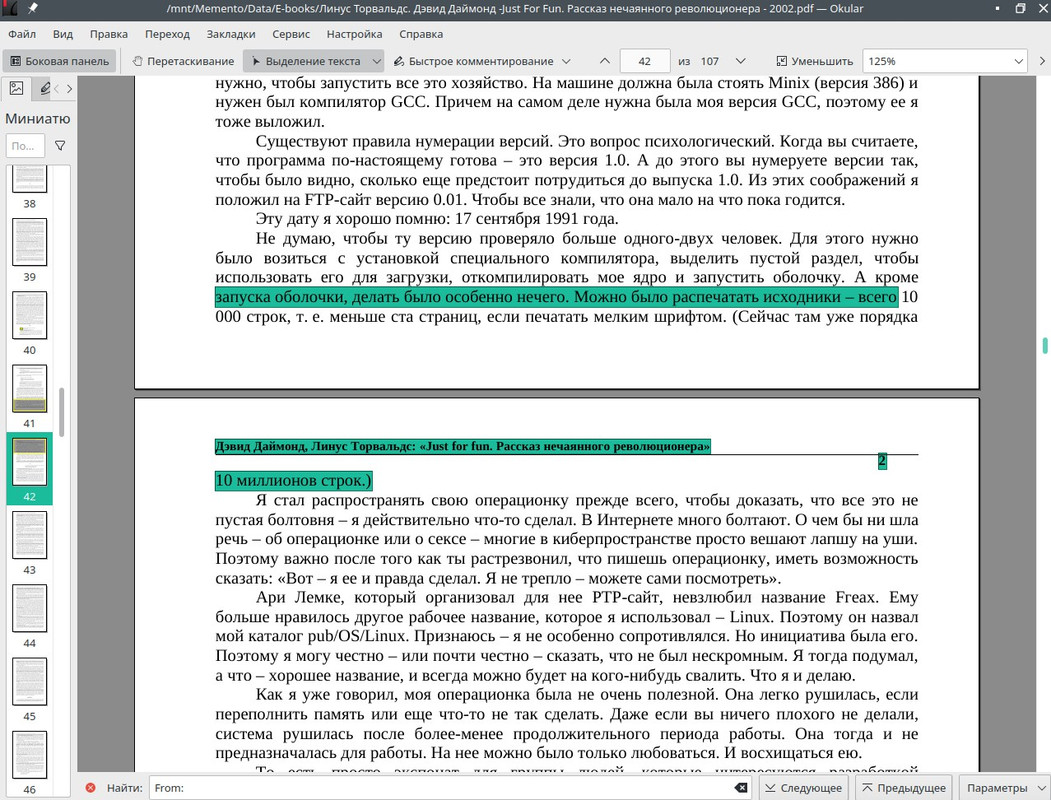The image size is (1051, 800).
Task: Select page 46 thumbnail
Action: 29,754
